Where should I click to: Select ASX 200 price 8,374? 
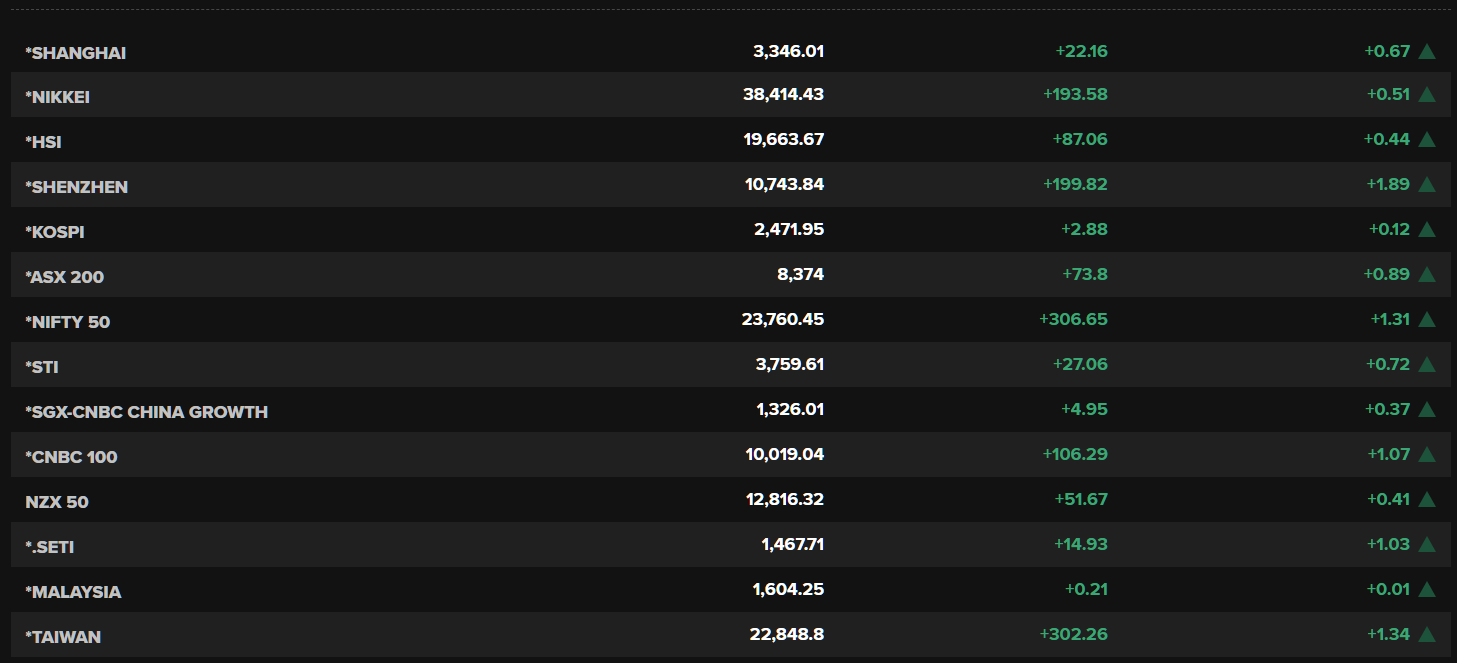pyautogui.click(x=803, y=274)
